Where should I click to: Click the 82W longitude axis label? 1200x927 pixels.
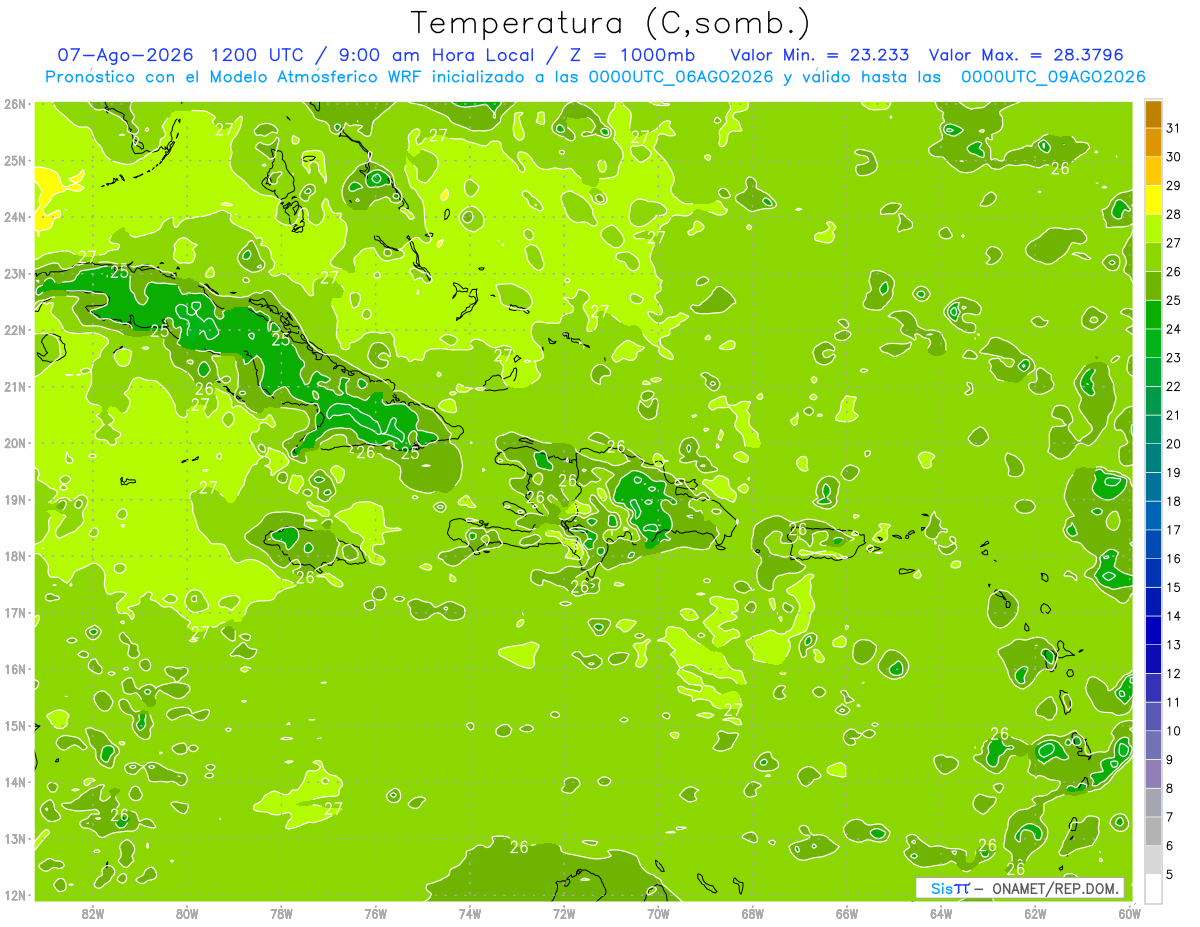pyautogui.click(x=93, y=913)
